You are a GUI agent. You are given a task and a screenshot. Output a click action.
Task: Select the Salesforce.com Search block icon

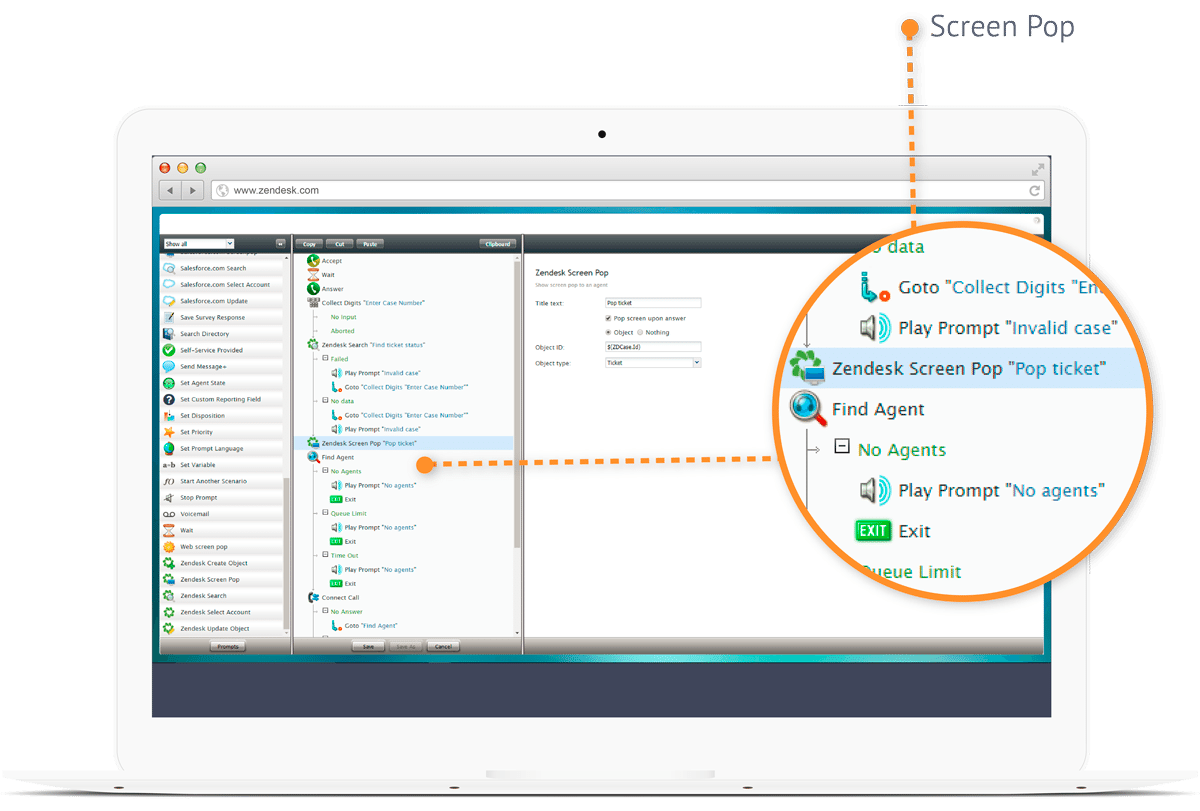tap(169, 268)
